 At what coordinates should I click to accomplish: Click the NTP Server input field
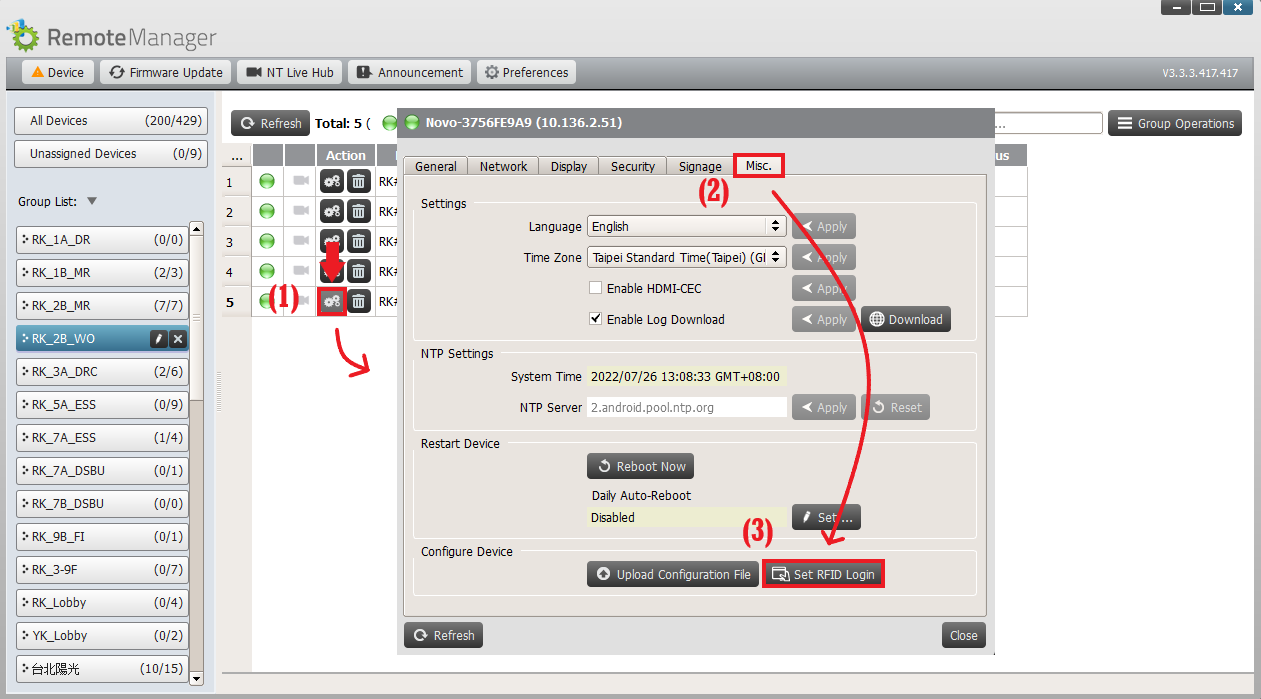(686, 406)
